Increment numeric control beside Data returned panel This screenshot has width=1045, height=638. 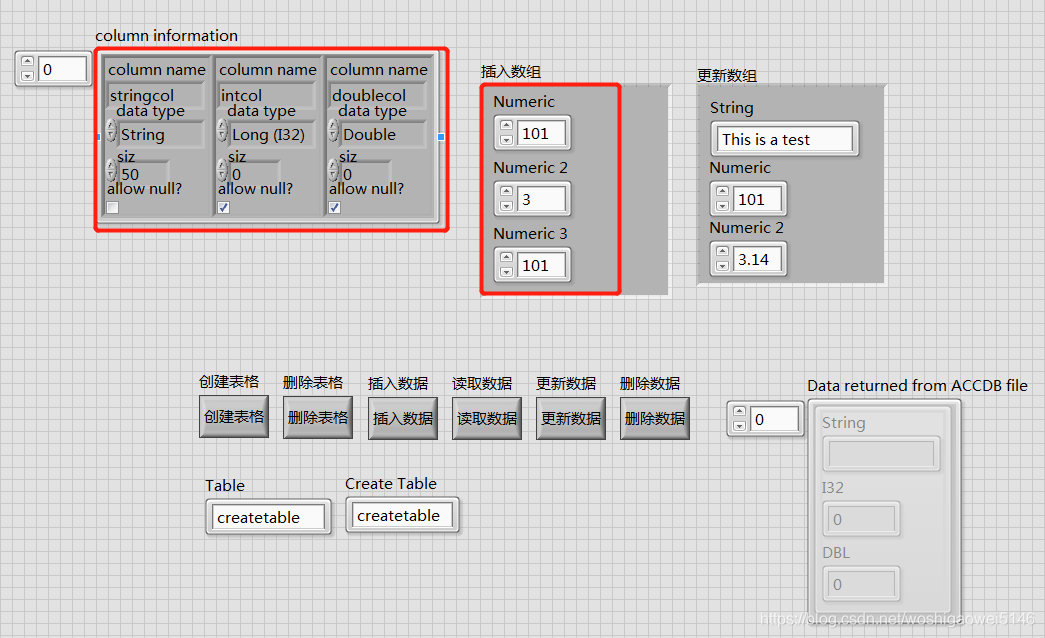point(739,412)
